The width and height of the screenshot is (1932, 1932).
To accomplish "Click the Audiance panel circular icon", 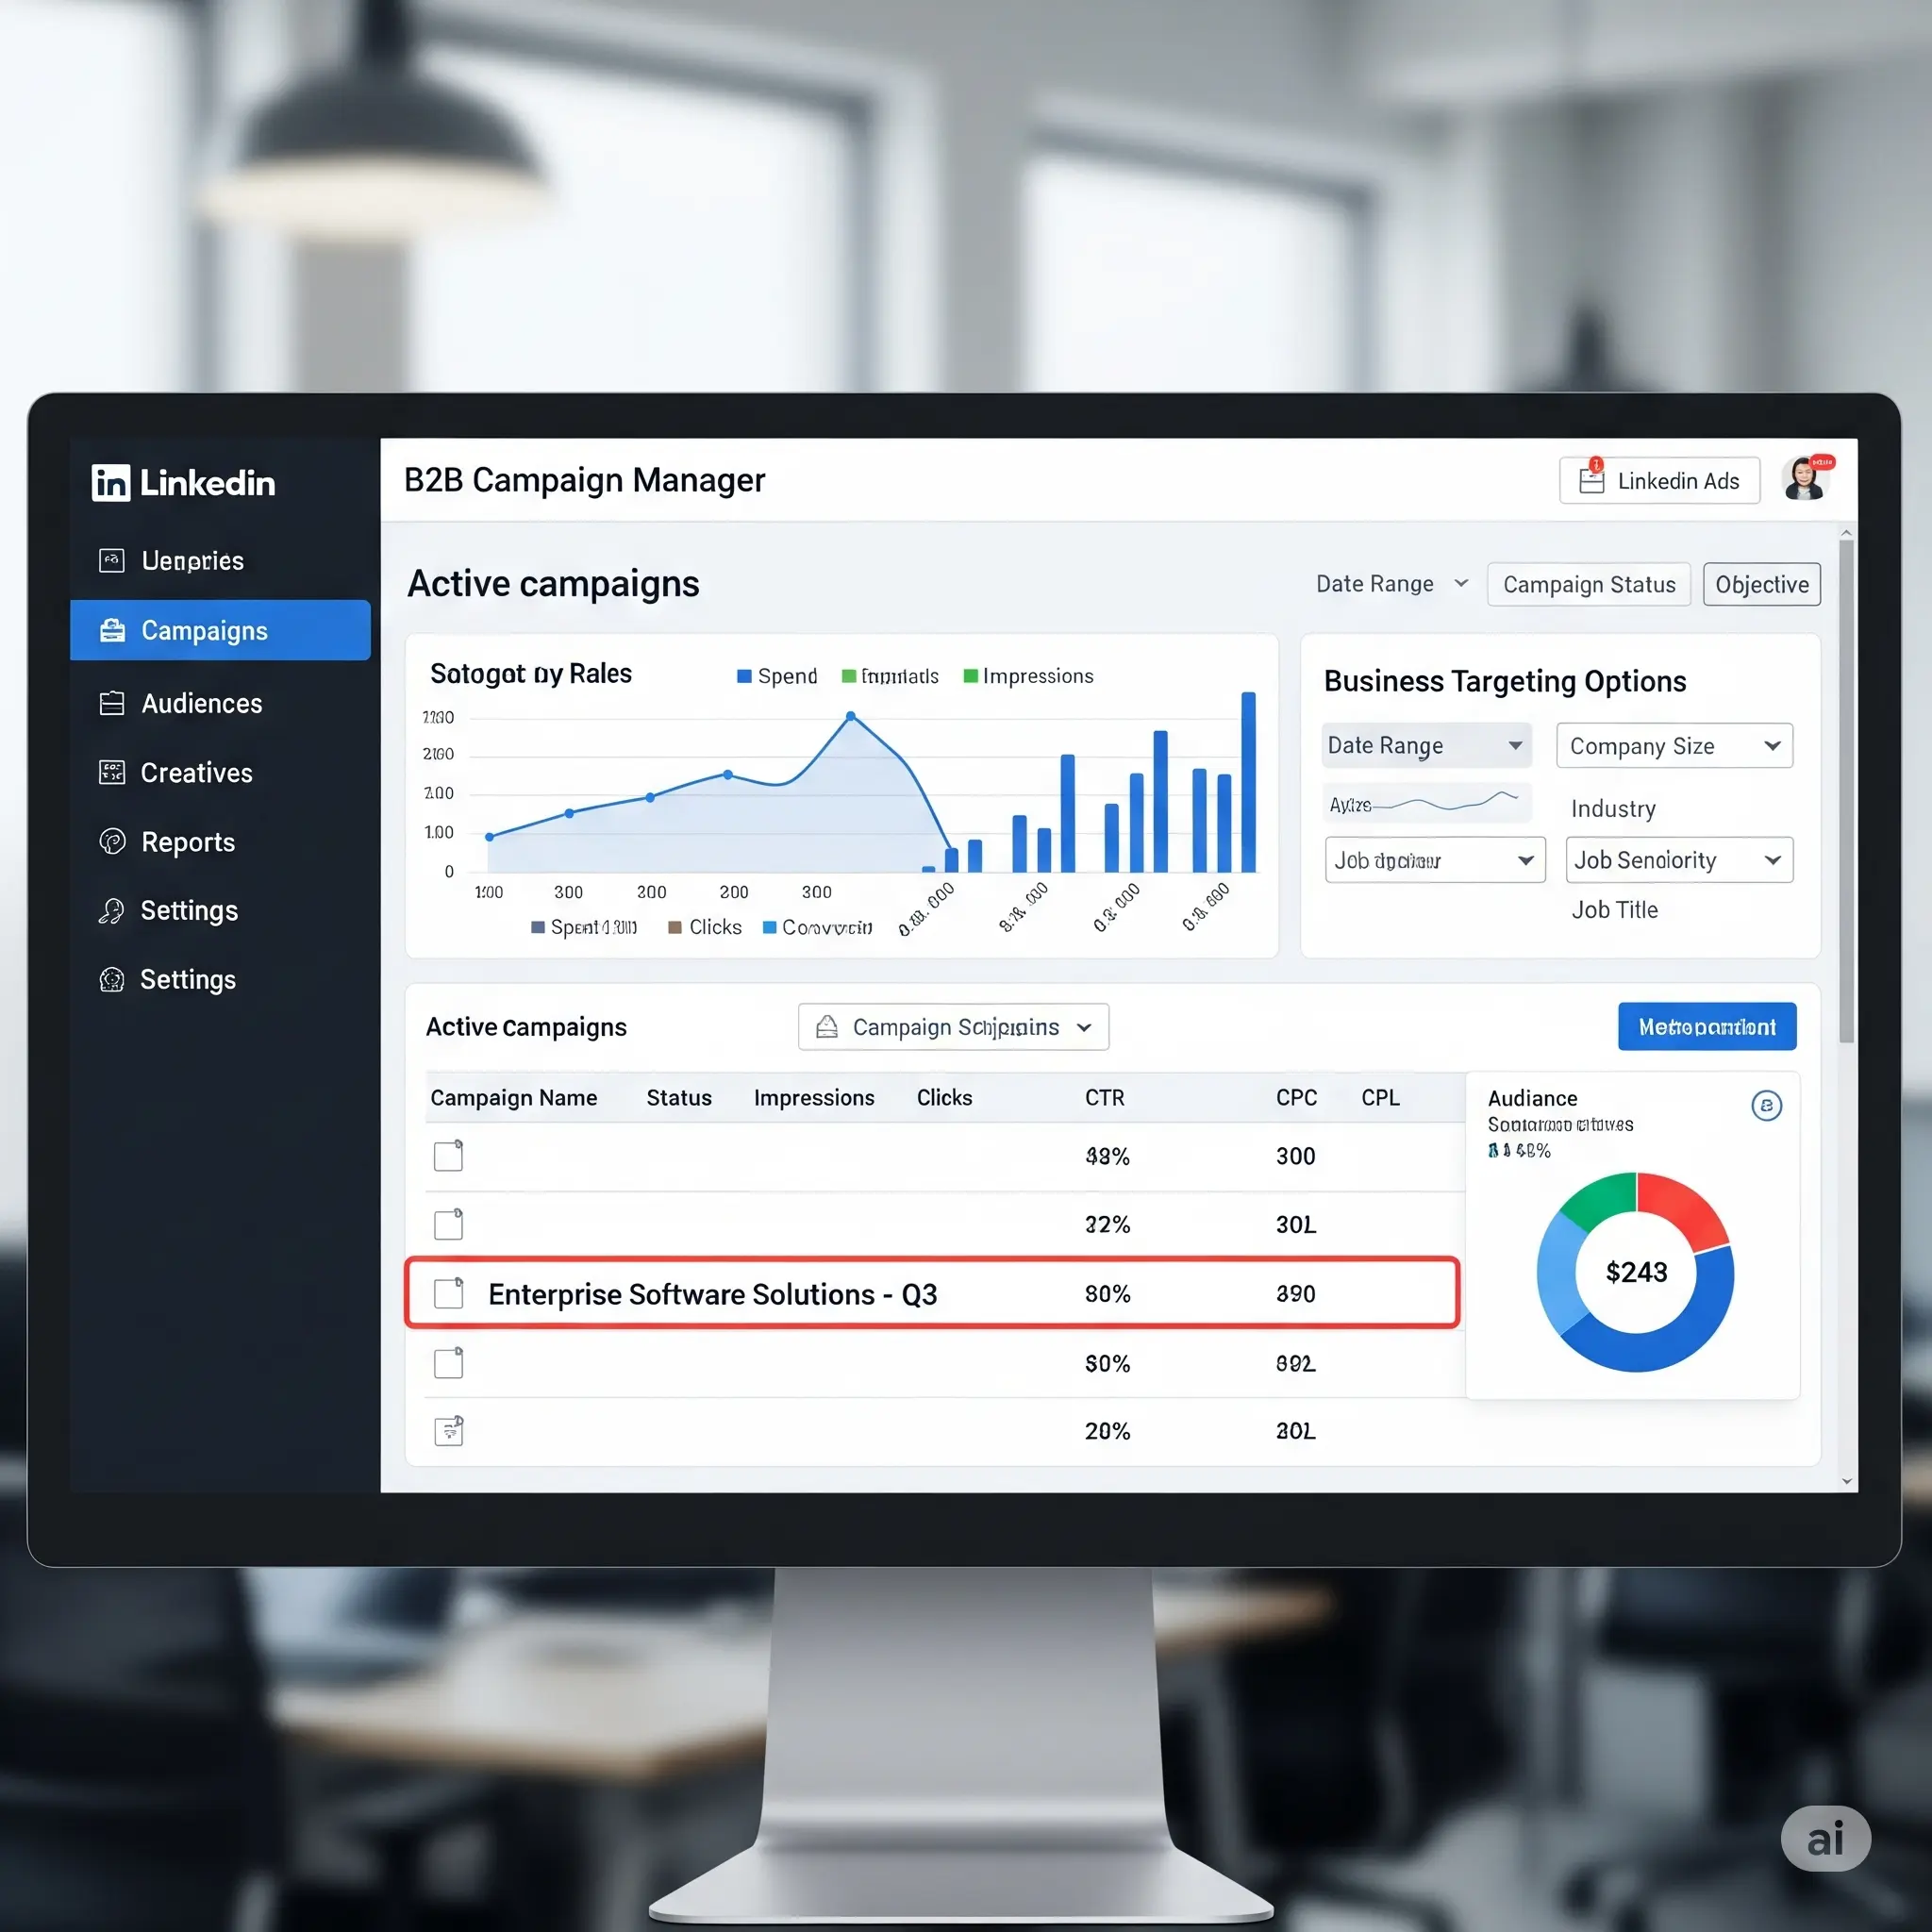I will click(x=1766, y=1105).
